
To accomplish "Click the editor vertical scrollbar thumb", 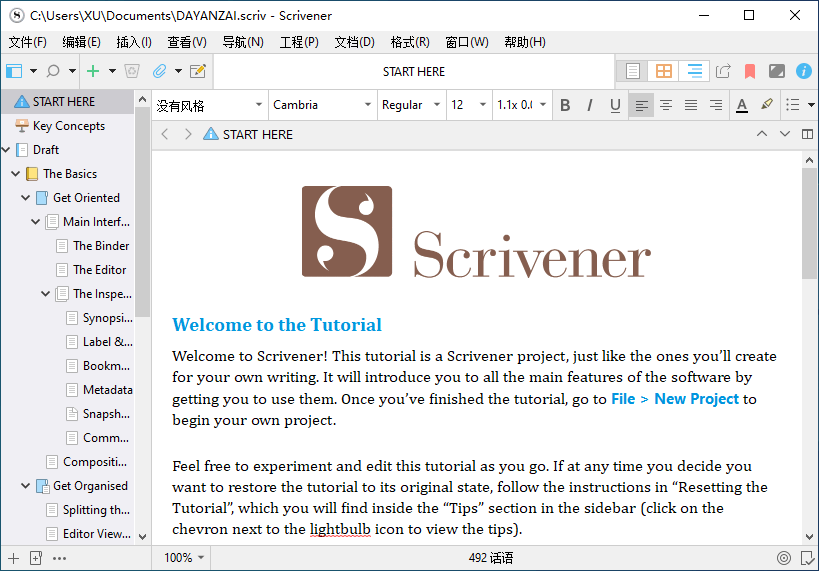I will [x=809, y=224].
